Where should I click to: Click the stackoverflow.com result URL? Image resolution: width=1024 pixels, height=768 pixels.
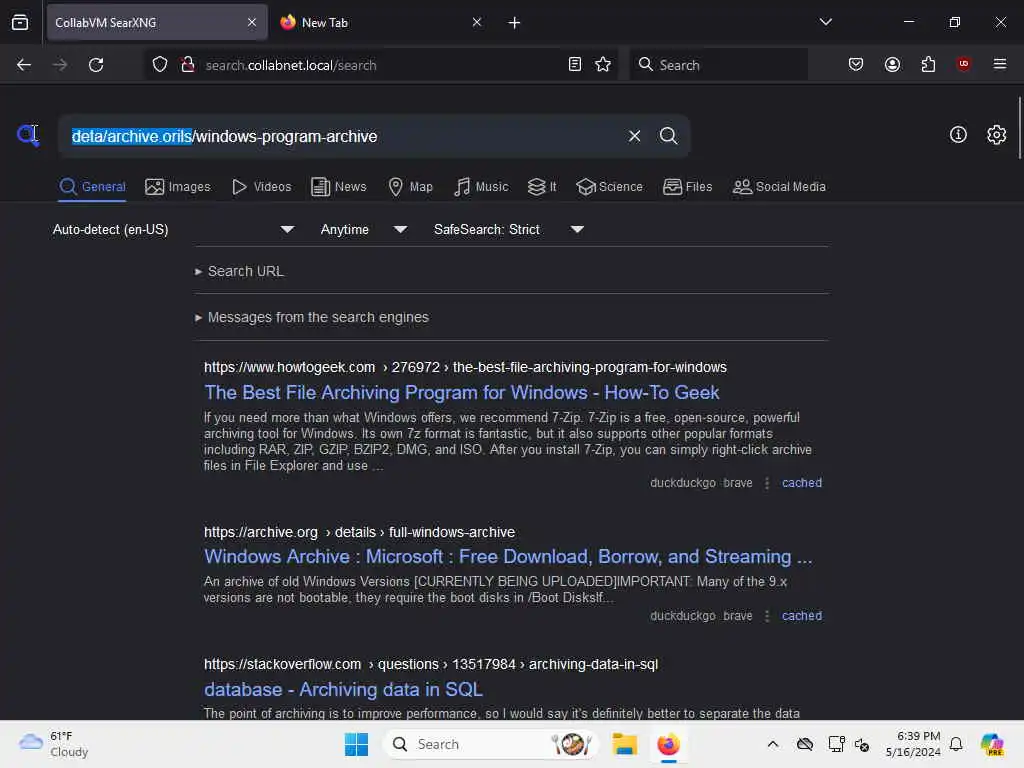click(x=431, y=664)
